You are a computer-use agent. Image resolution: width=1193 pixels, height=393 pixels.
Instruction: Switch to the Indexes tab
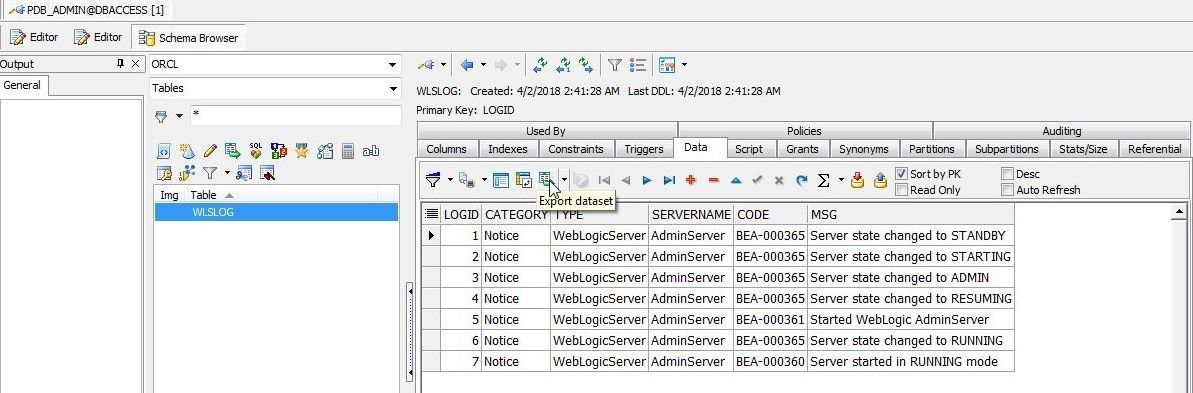507,149
